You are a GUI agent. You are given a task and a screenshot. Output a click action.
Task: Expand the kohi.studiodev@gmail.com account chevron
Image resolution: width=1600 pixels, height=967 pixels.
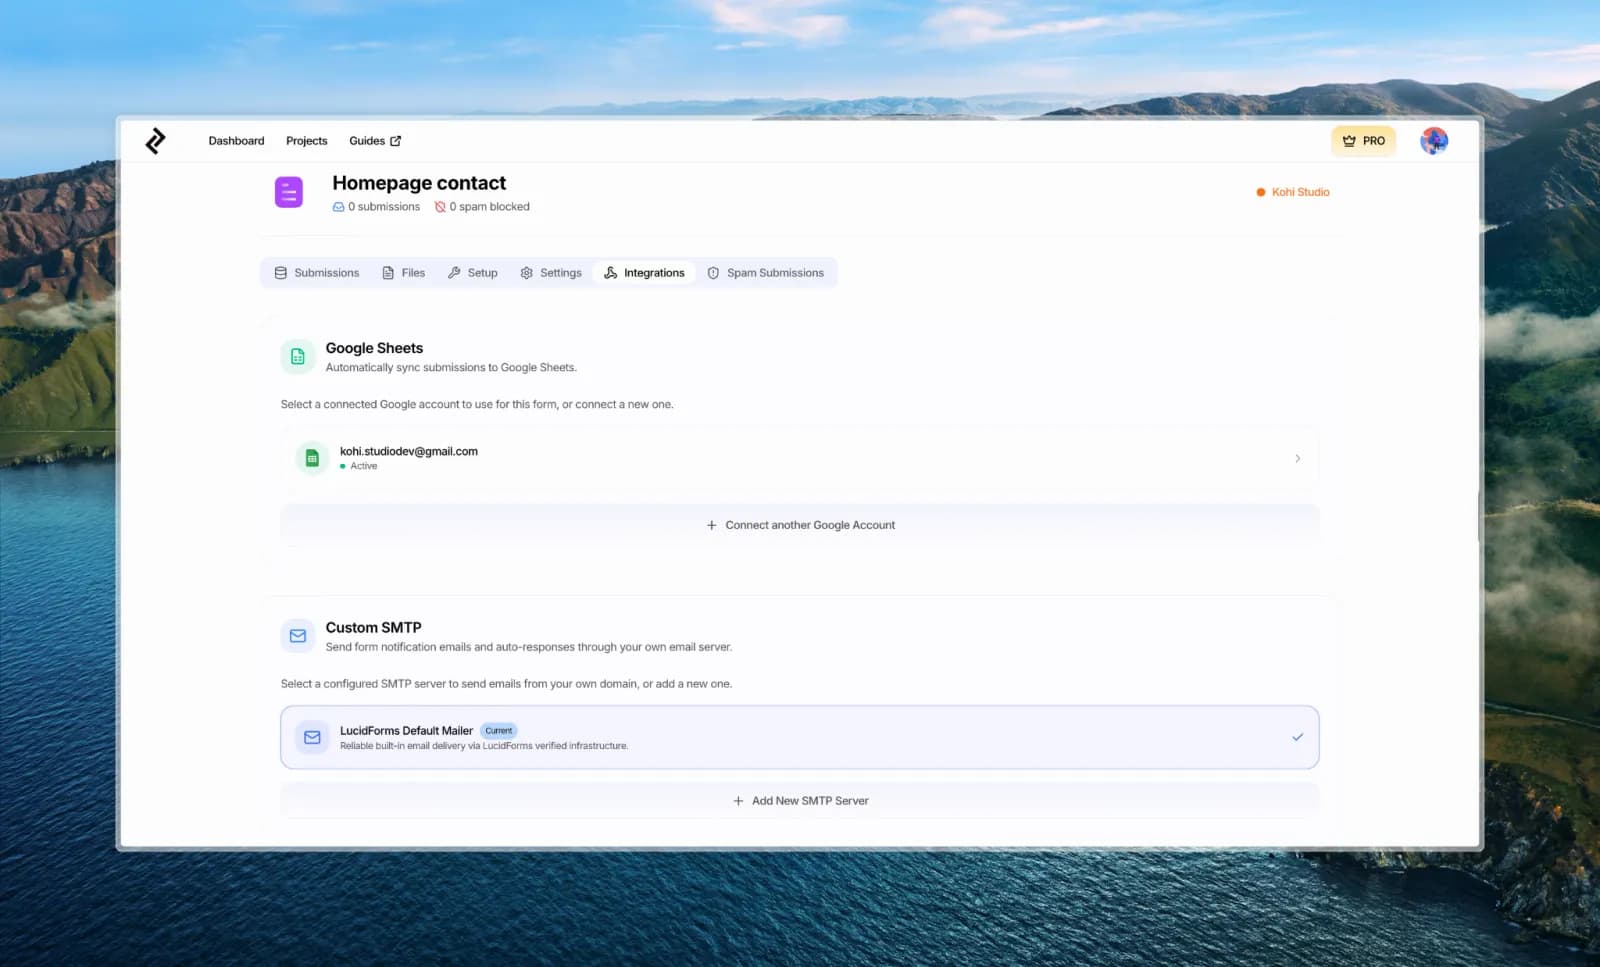(x=1297, y=458)
